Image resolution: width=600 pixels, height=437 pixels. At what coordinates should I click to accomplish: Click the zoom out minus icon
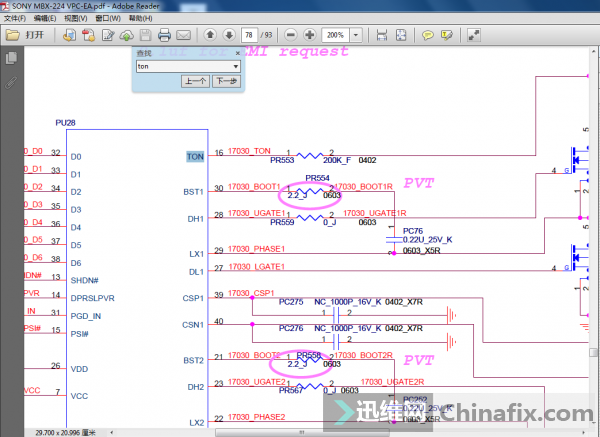pos(291,35)
